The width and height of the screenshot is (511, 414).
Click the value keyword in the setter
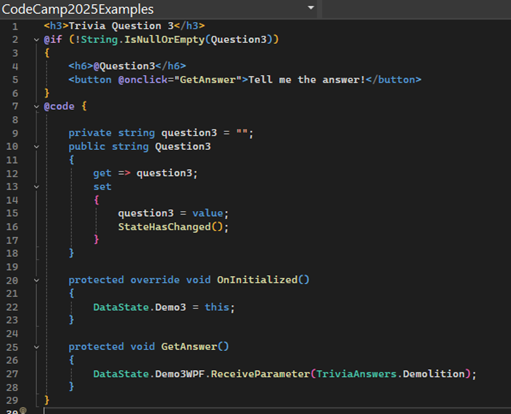tap(208, 213)
